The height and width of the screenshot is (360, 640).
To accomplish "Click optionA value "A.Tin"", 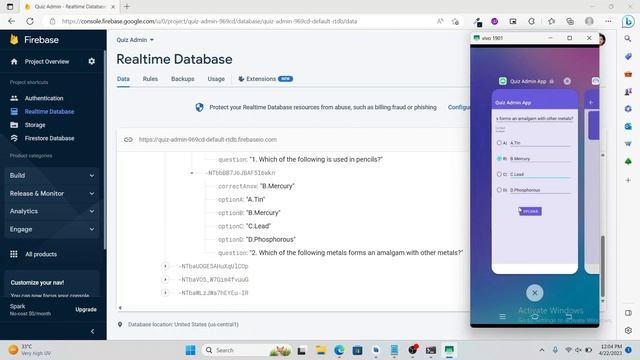I will (x=256, y=200).
